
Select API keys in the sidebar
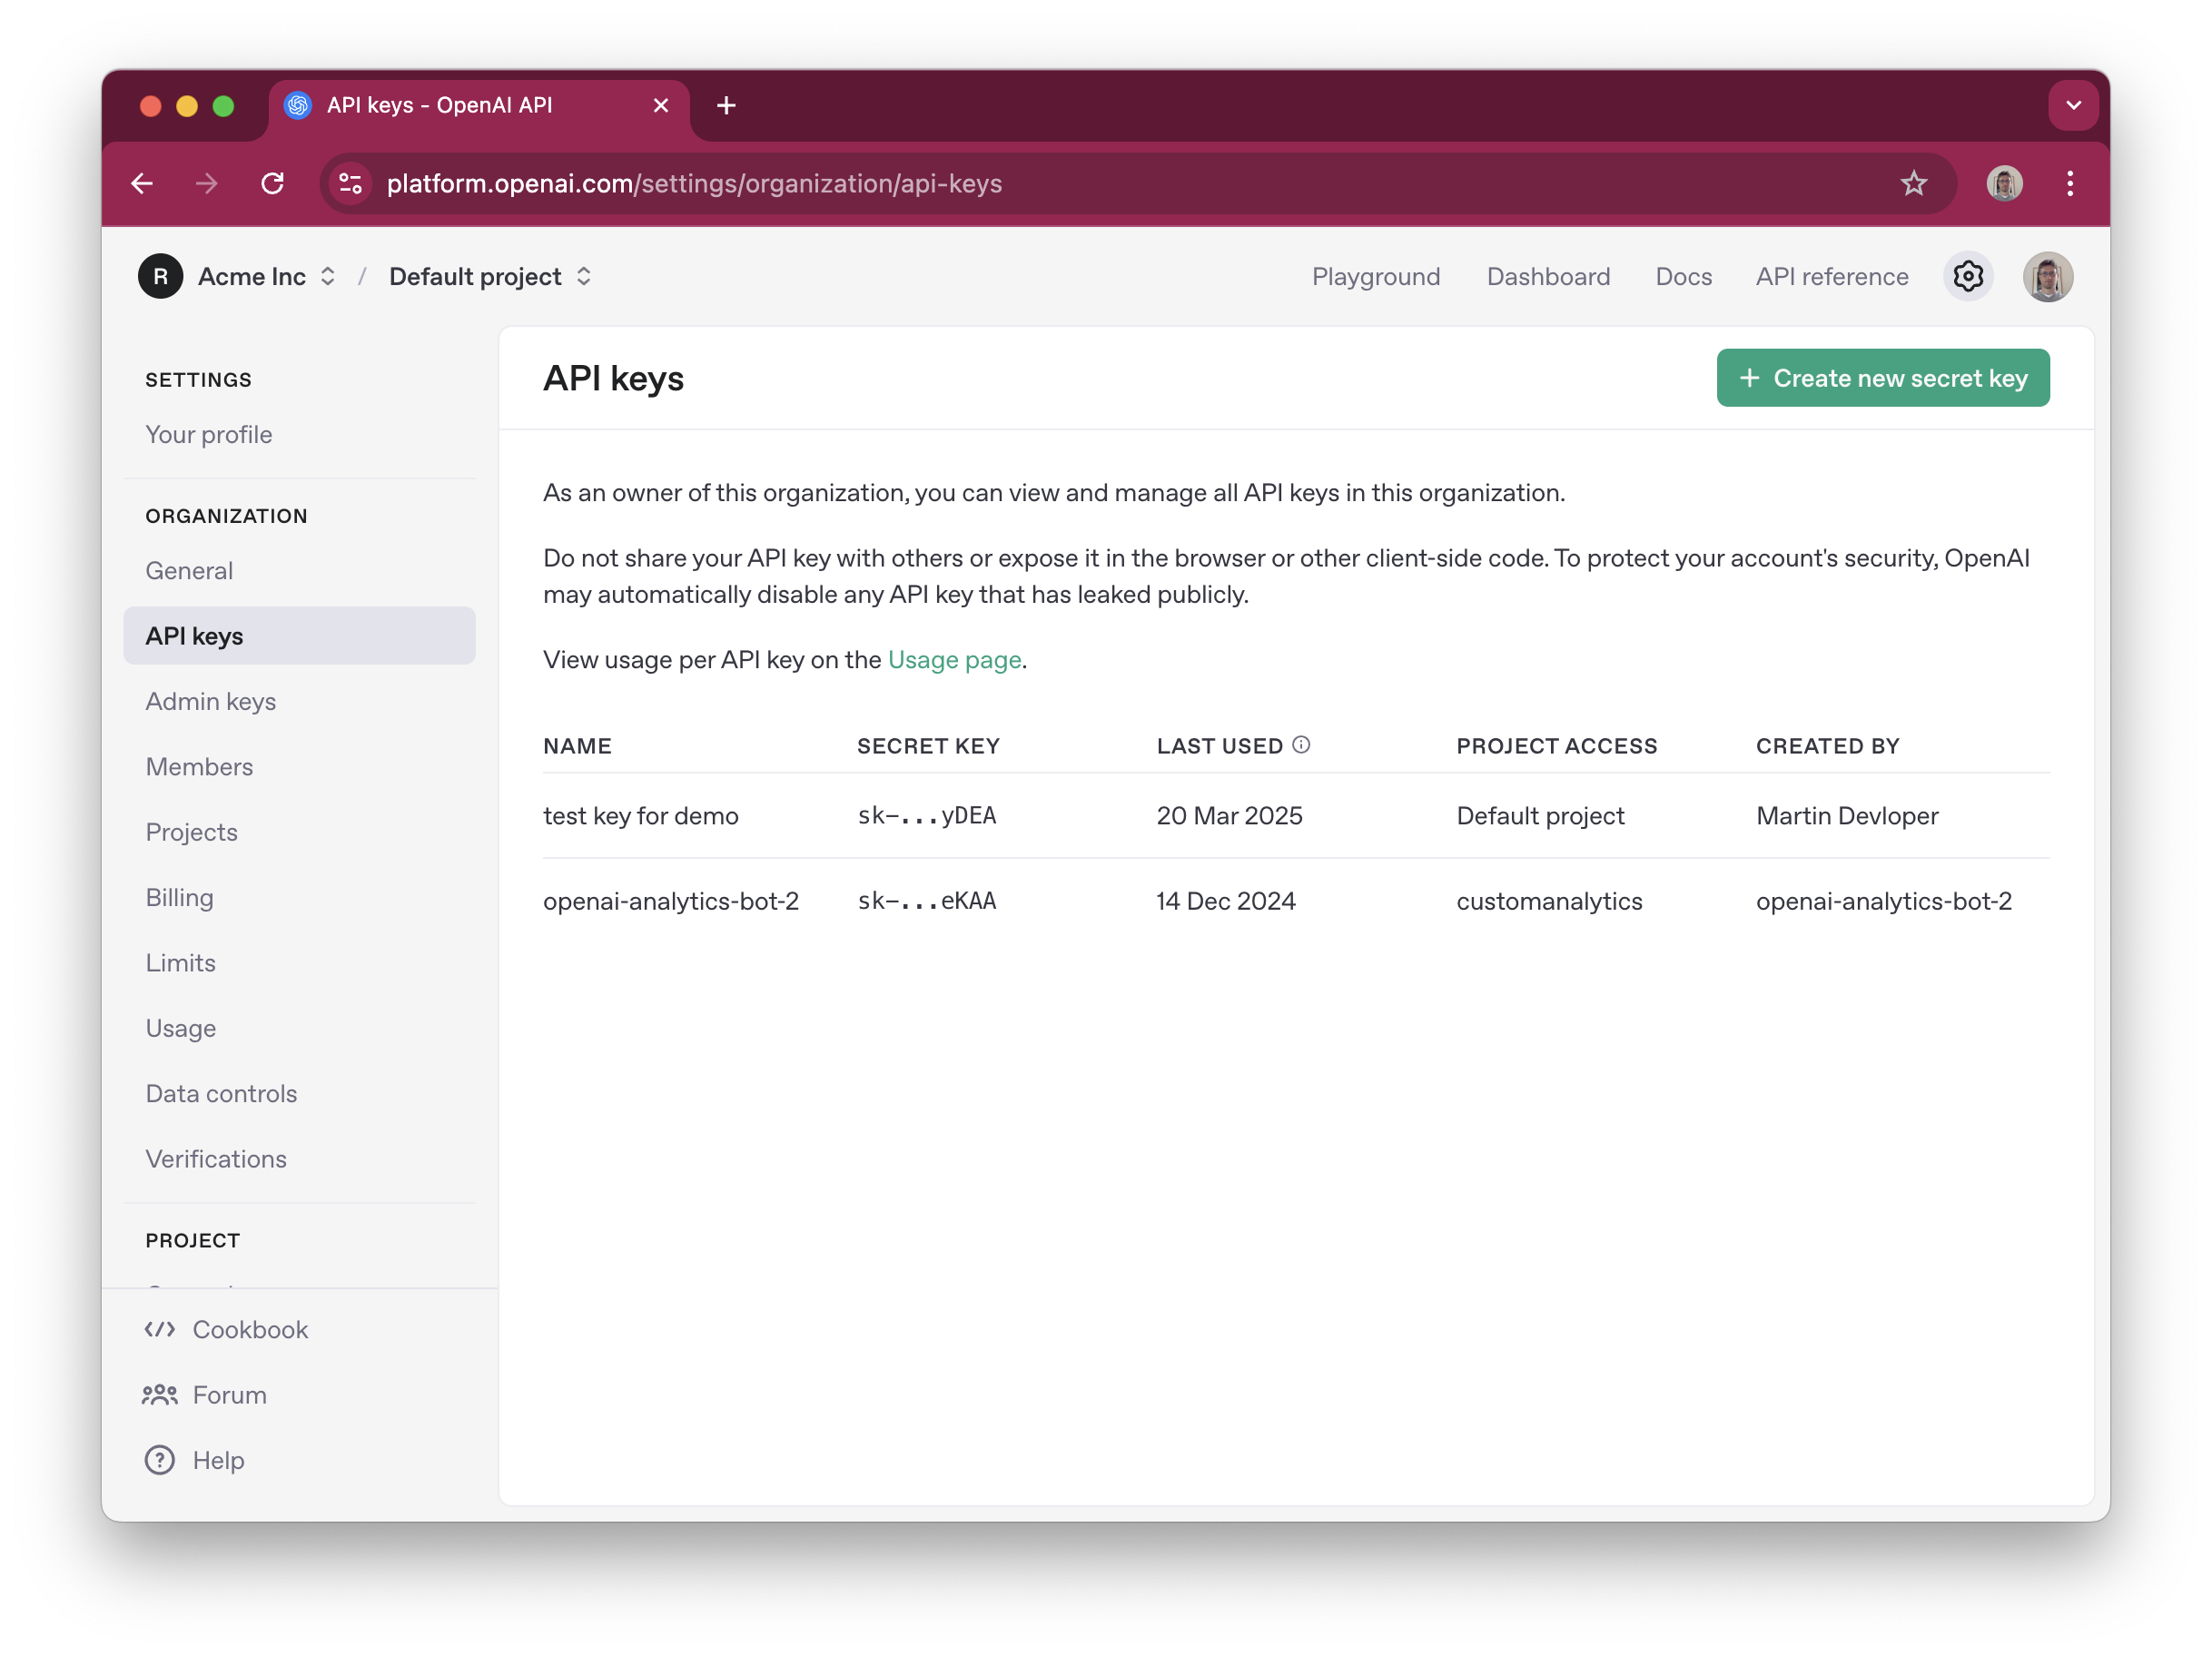tap(299, 636)
